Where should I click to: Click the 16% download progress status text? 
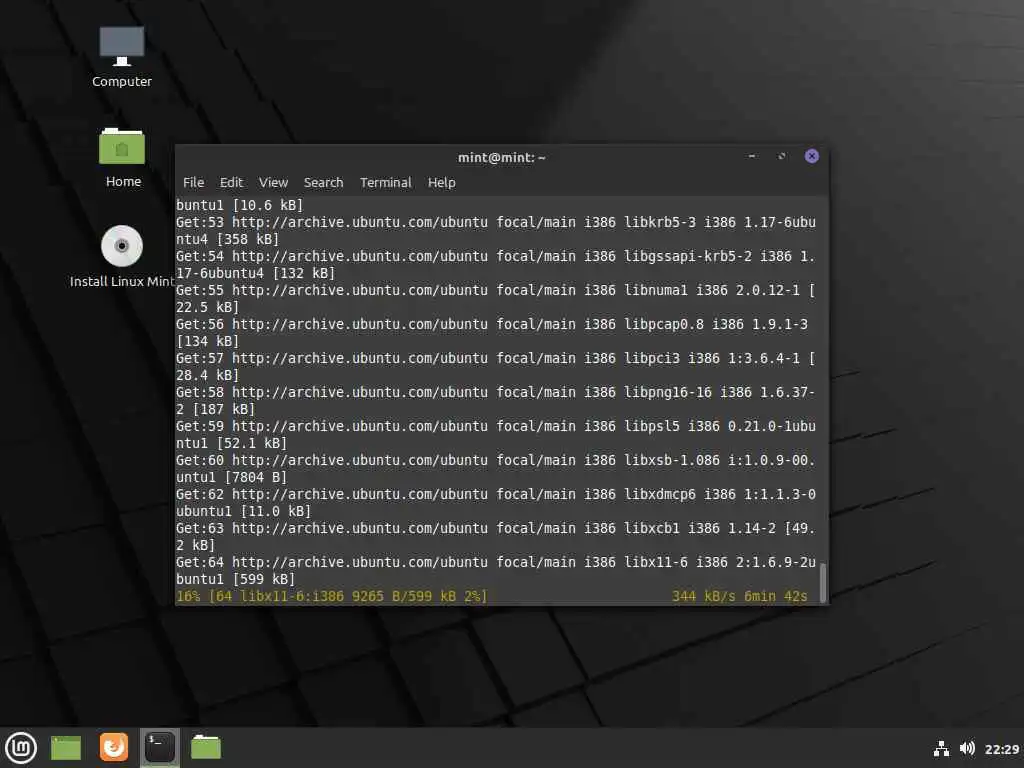(331, 596)
